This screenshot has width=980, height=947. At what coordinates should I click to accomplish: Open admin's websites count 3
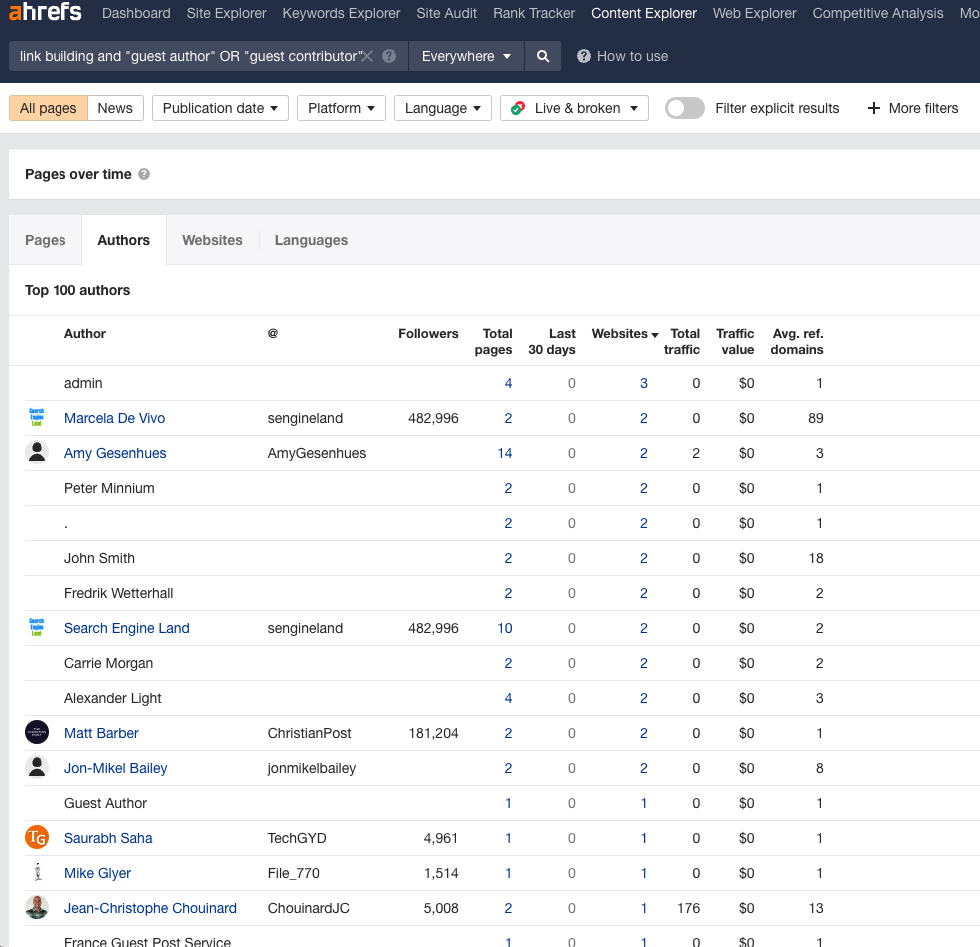pyautogui.click(x=644, y=383)
